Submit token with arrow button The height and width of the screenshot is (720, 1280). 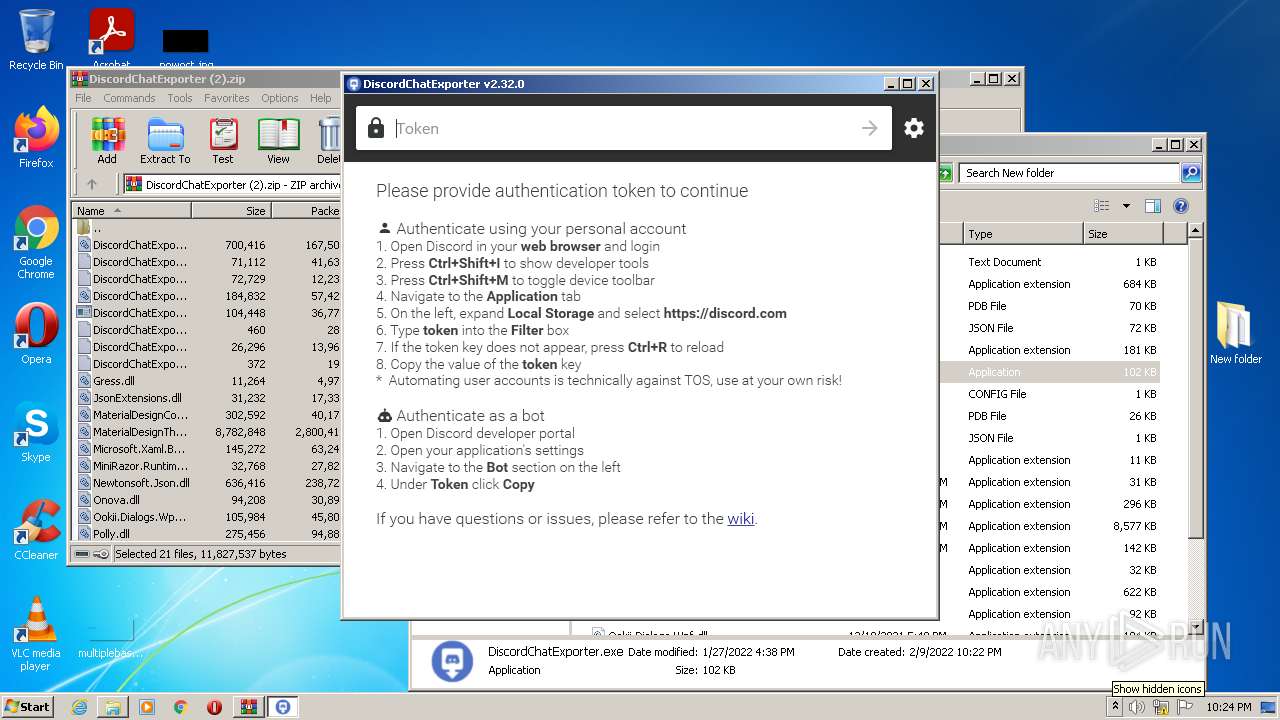coord(869,128)
